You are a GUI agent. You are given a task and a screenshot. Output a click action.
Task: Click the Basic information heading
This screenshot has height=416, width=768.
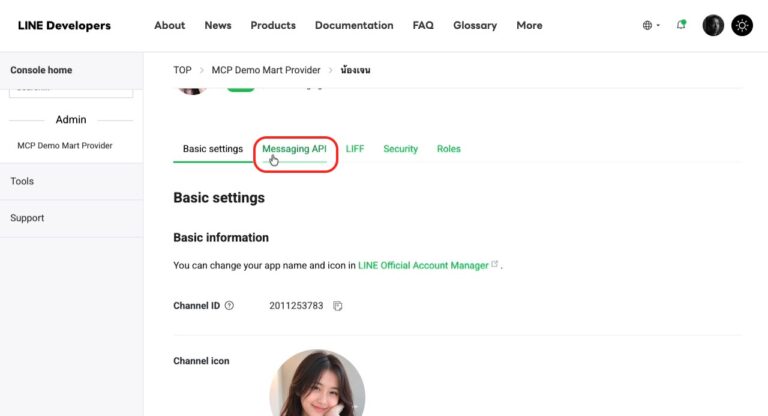221,238
